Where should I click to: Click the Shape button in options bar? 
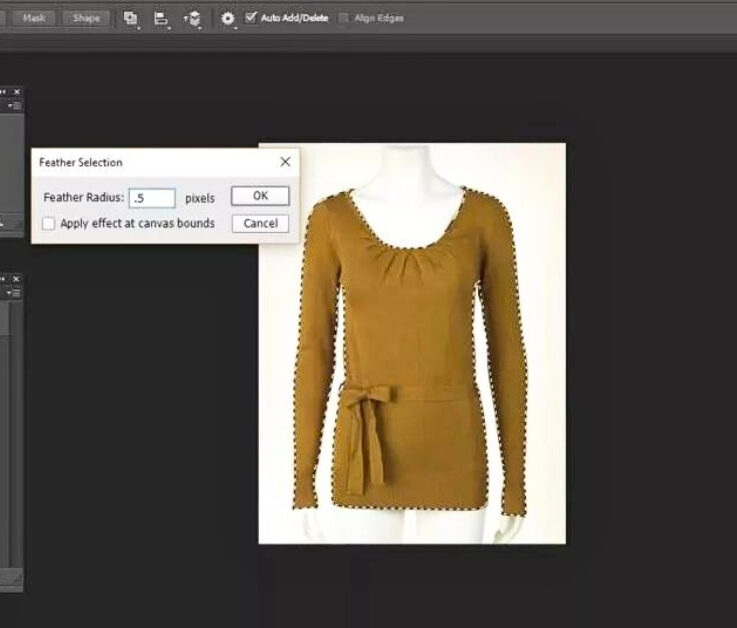[x=86, y=18]
